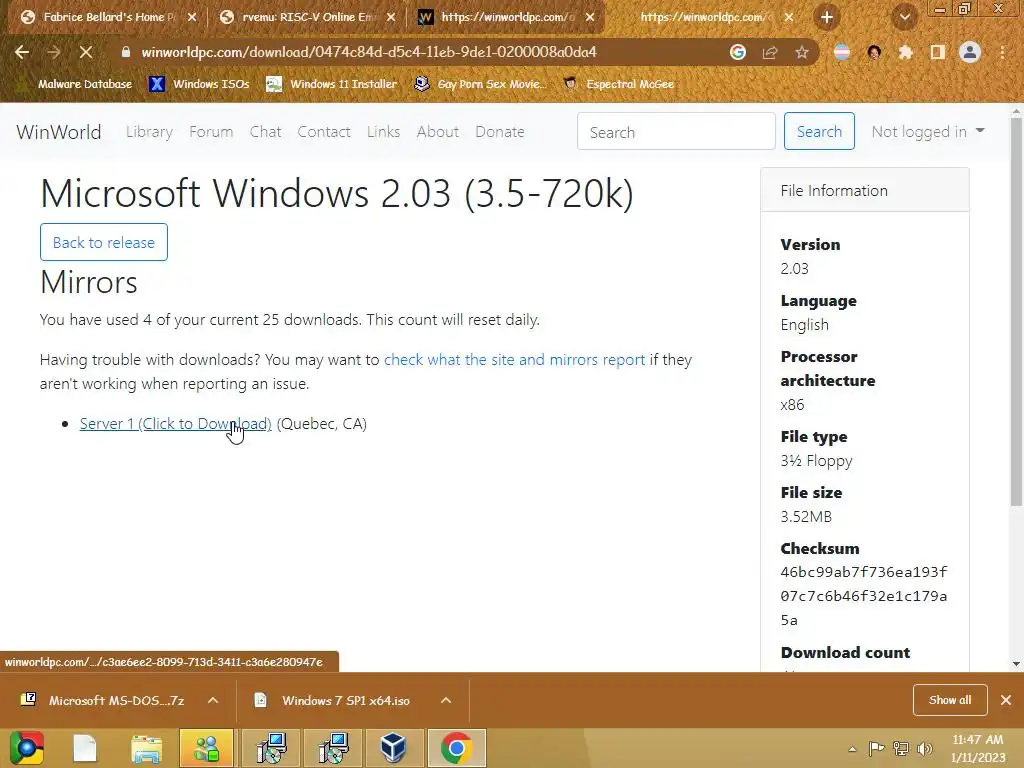
Task: Open the Donate nav item
Action: click(500, 132)
